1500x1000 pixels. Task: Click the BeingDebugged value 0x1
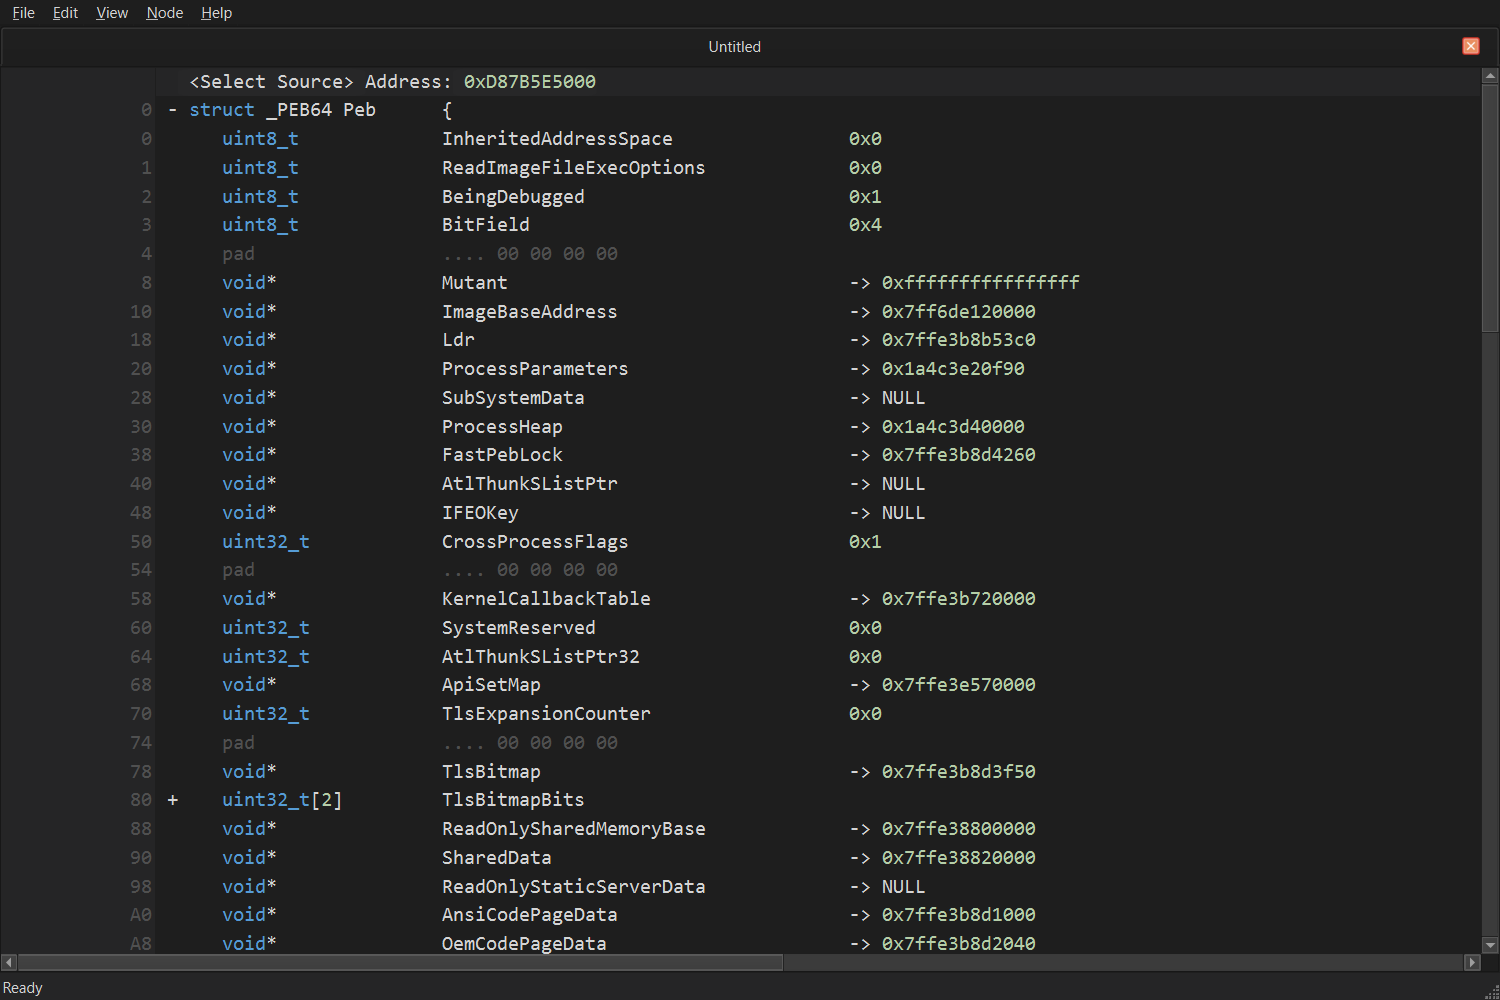pos(865,197)
